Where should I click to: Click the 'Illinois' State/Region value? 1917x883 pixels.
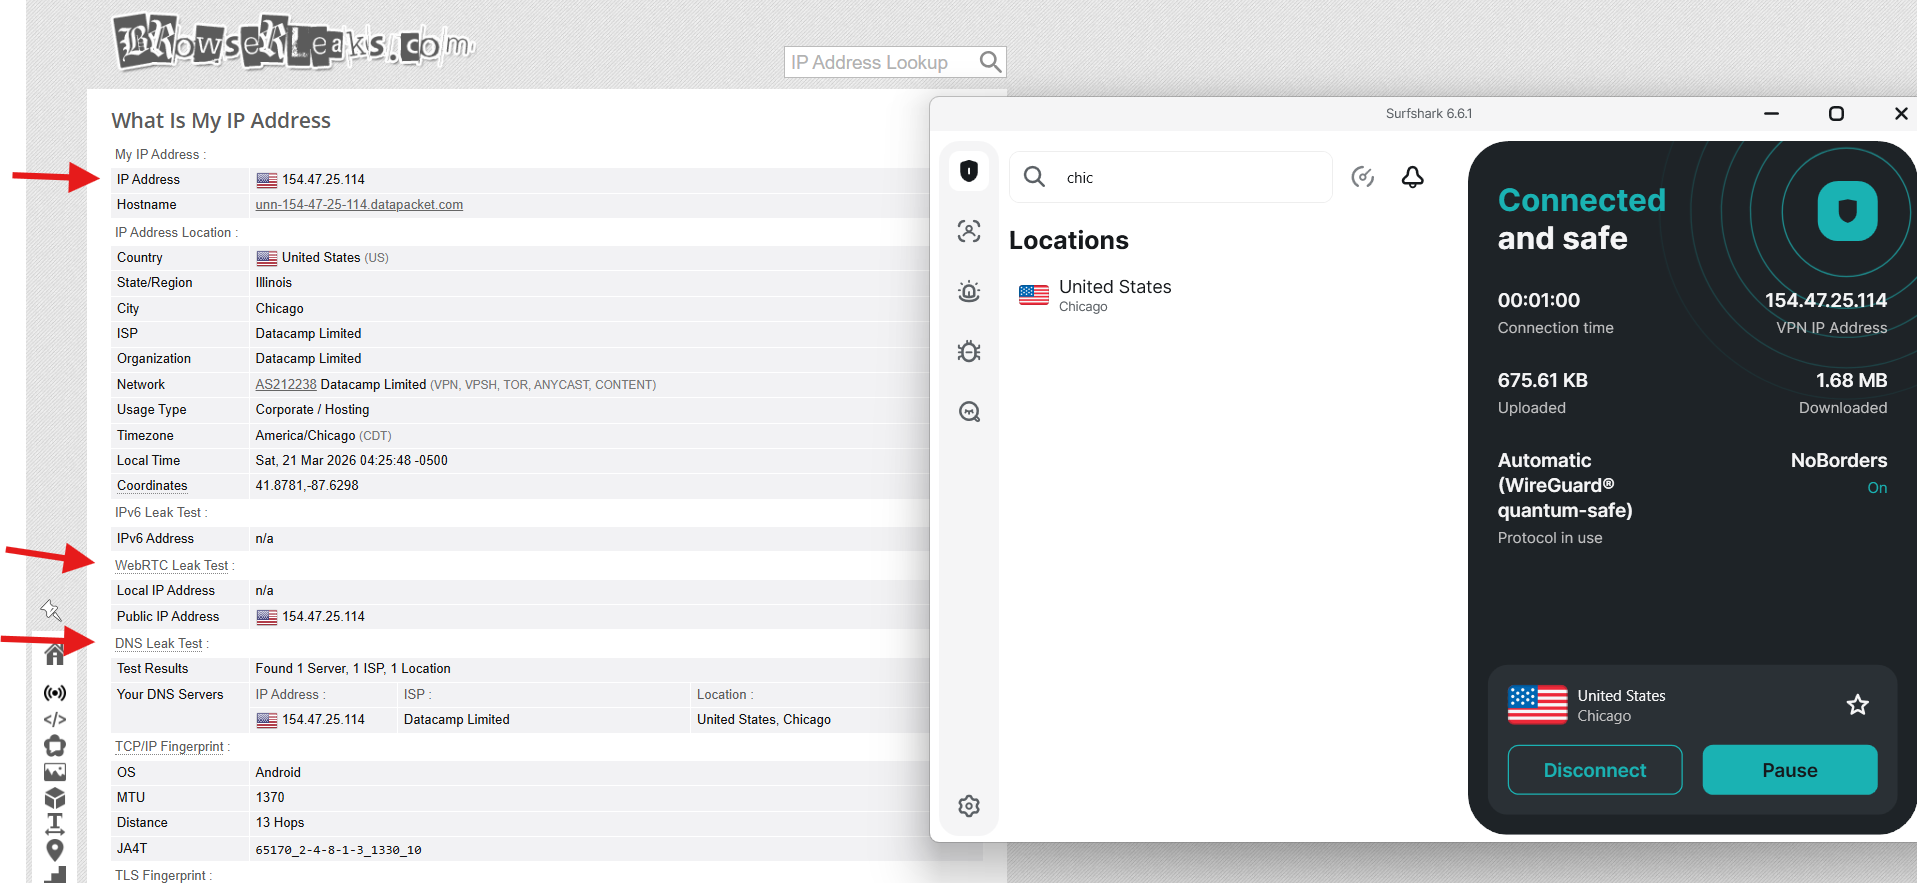(274, 283)
